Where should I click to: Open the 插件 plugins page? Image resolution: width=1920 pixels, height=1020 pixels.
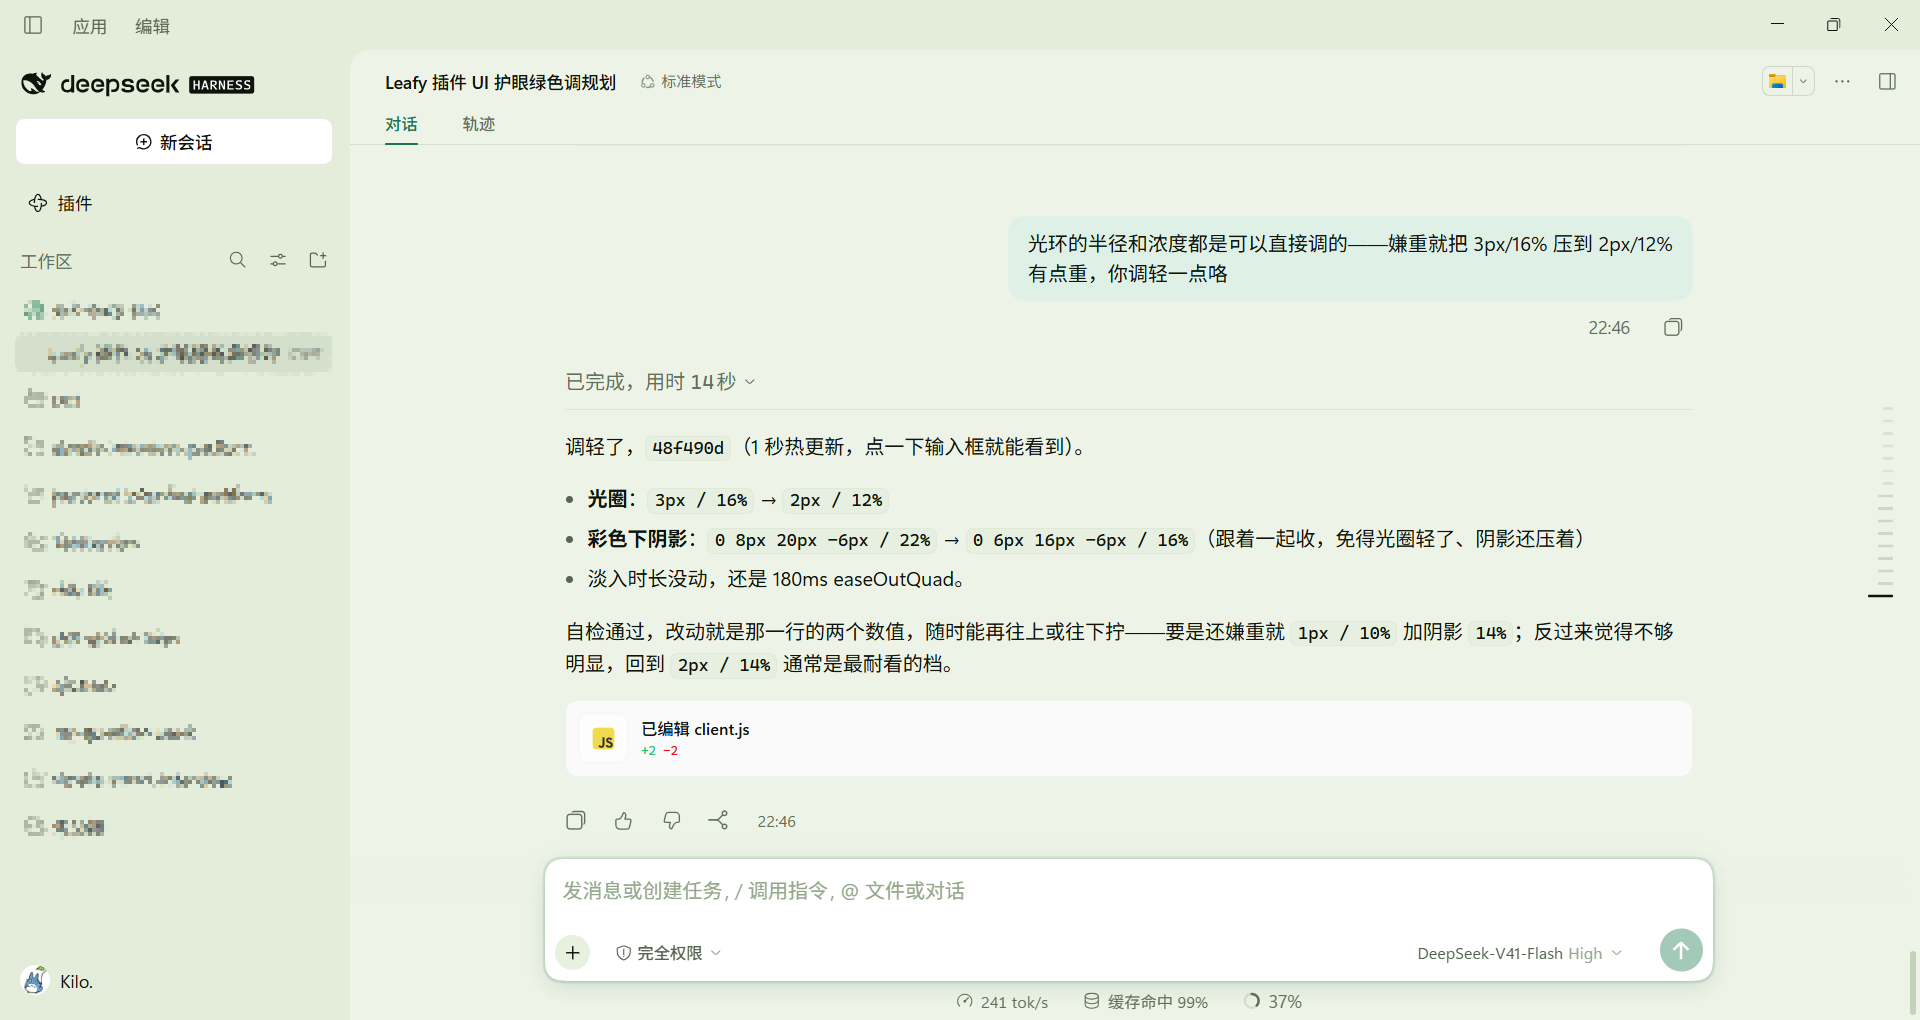coord(61,203)
